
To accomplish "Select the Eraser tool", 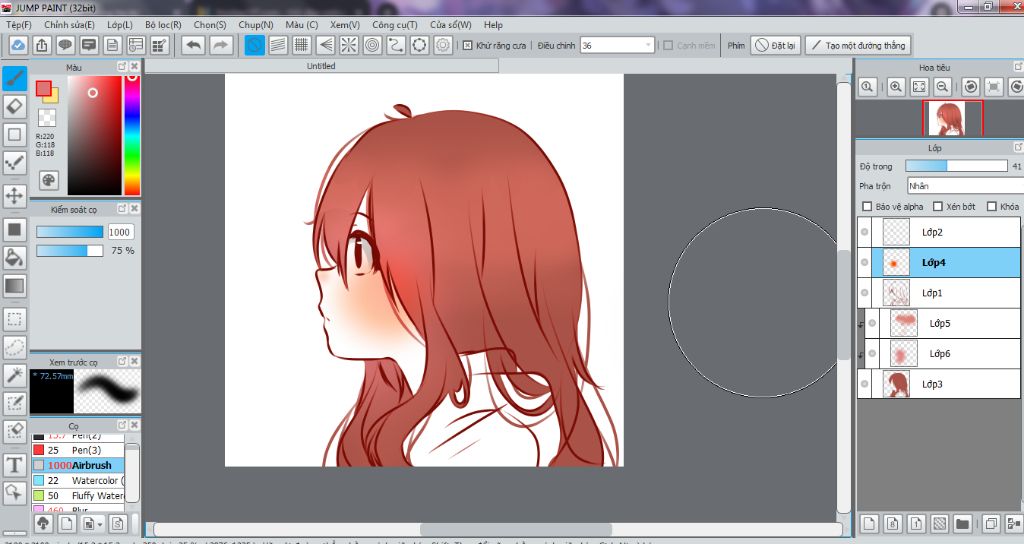I will point(14,106).
